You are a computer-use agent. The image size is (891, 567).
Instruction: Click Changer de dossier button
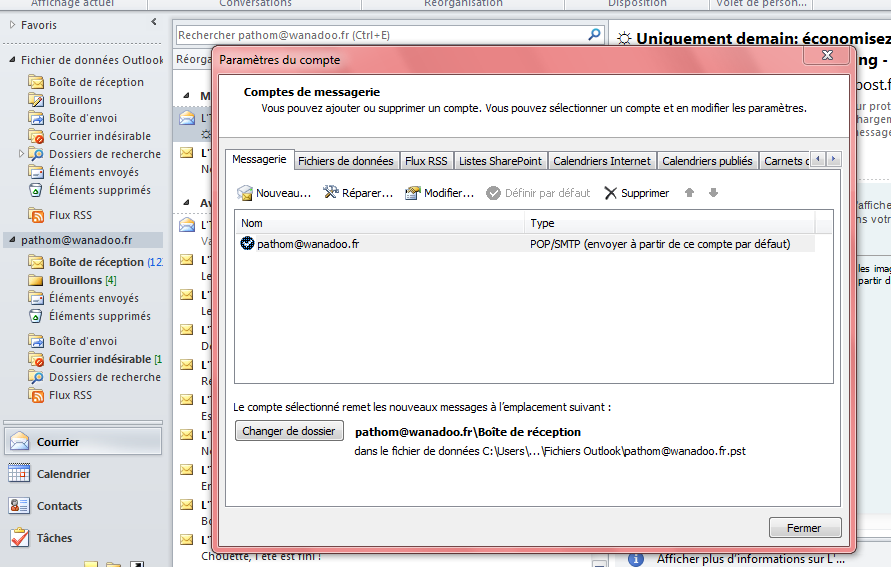(x=289, y=431)
